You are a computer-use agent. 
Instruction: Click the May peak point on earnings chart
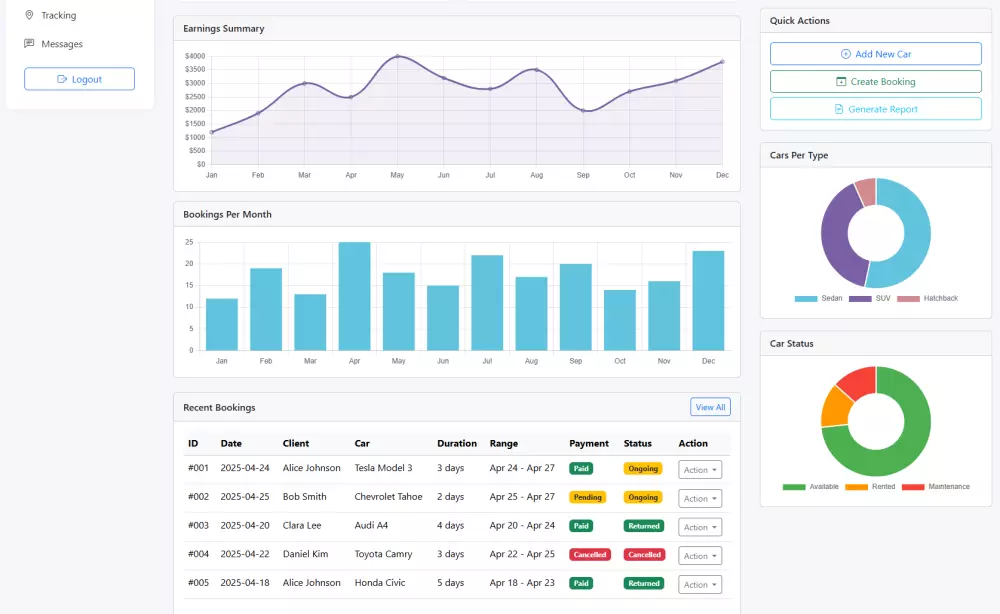397,56
